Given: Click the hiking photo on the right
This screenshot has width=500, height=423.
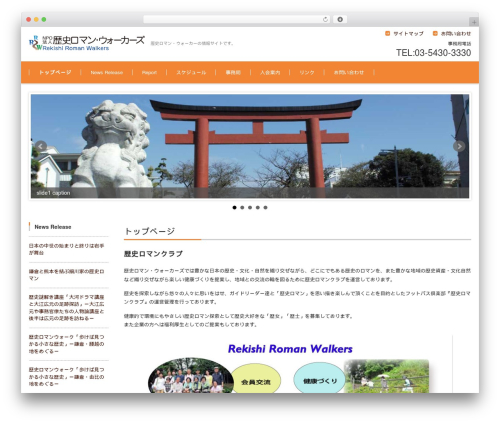Looking at the screenshot, I should 386,376.
